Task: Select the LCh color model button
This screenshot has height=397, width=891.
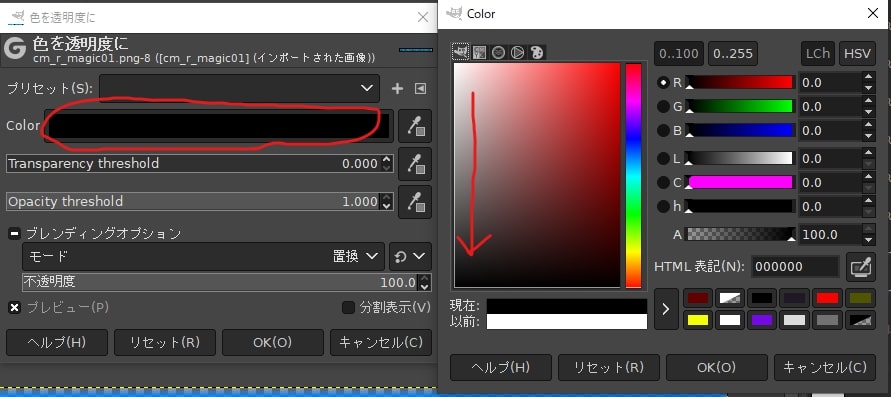Action: click(818, 54)
